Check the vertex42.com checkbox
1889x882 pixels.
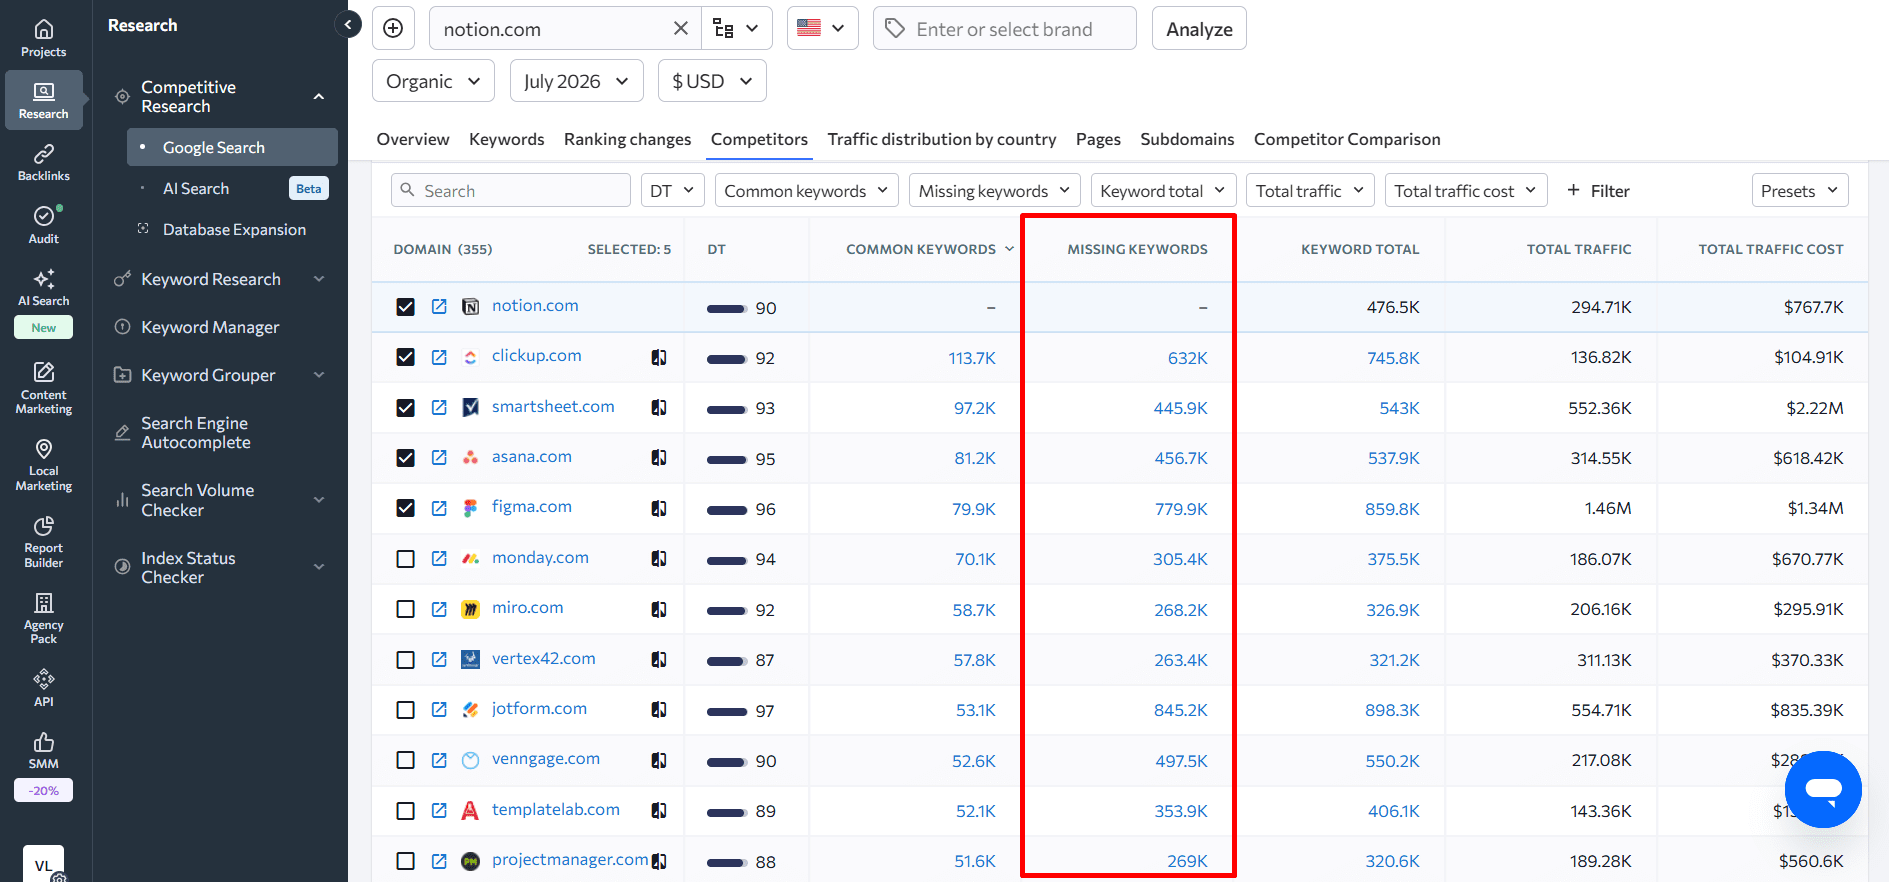pyautogui.click(x=405, y=660)
